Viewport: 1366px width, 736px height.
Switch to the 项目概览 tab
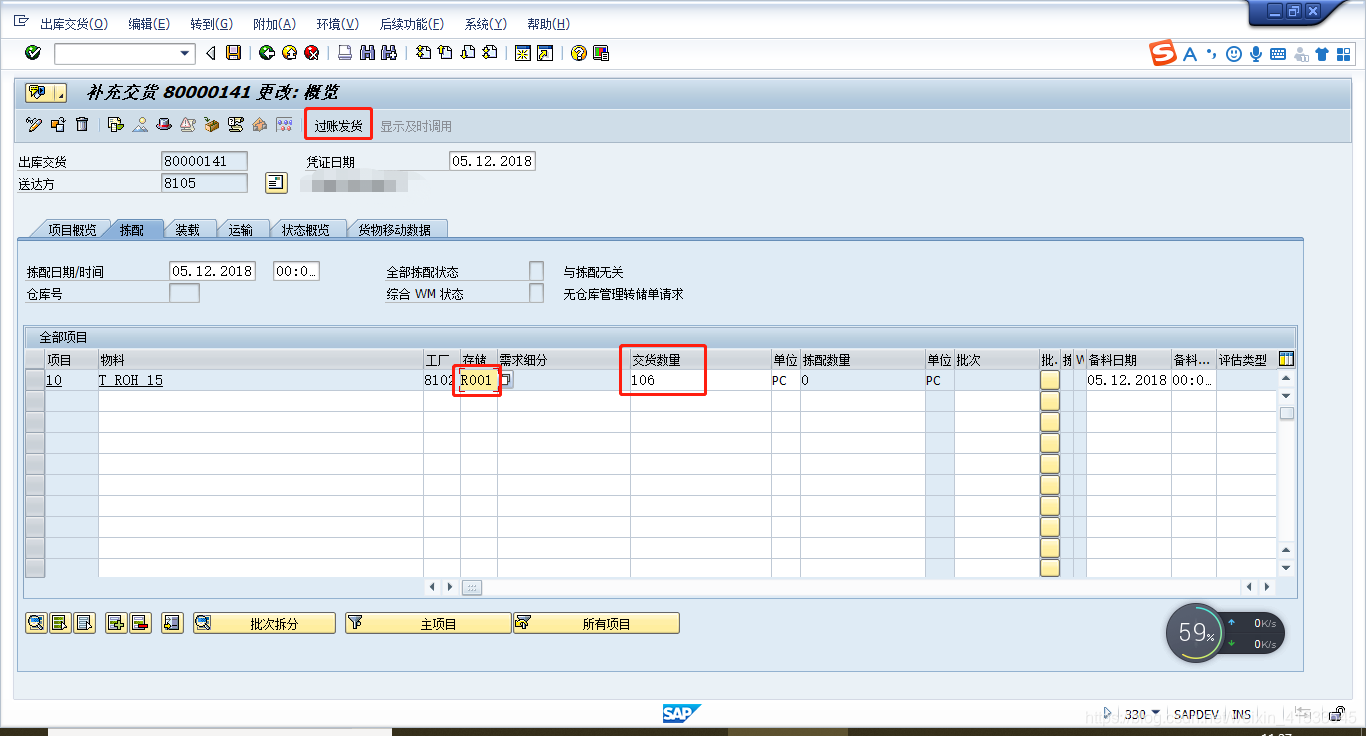[72, 230]
